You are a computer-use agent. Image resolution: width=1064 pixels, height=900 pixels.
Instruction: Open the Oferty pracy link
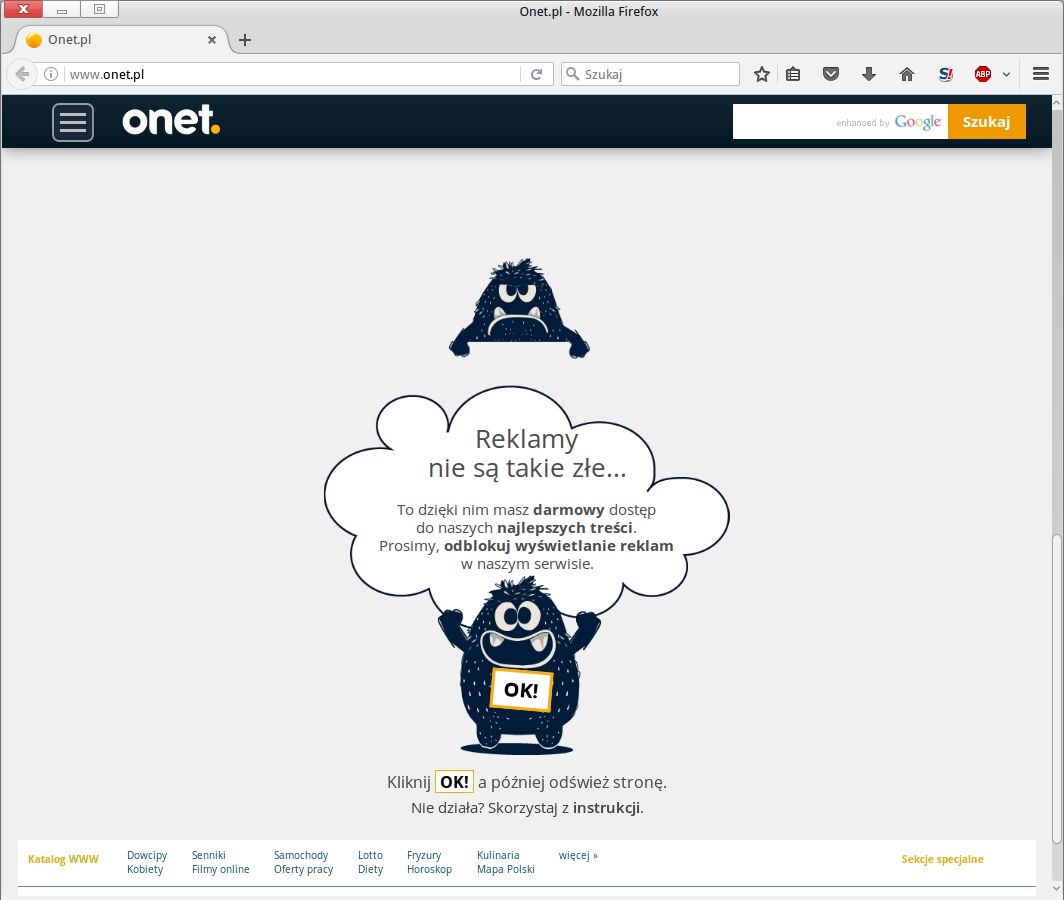tap(303, 869)
